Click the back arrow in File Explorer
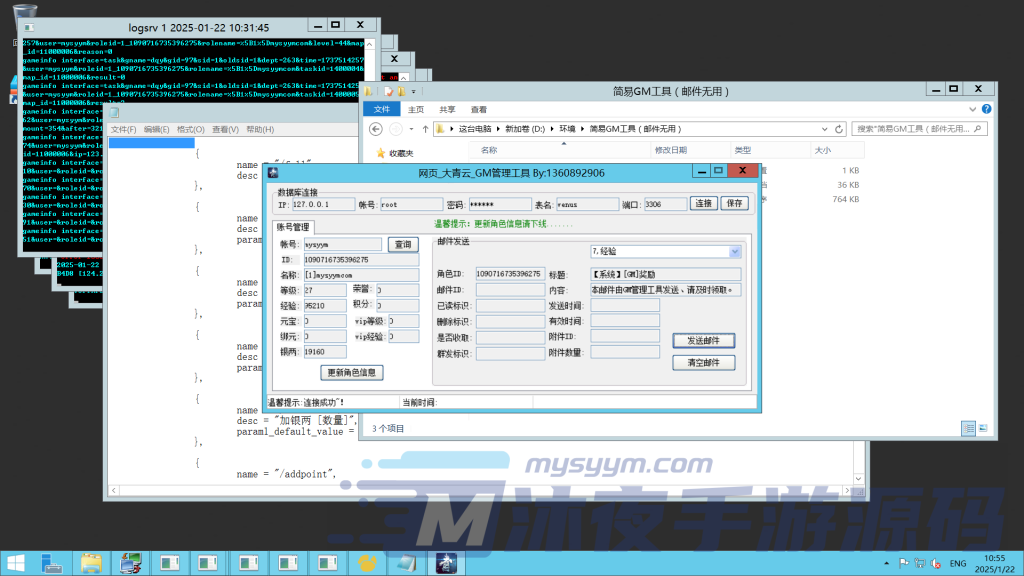Image resolution: width=1024 pixels, height=576 pixels. pos(374,129)
